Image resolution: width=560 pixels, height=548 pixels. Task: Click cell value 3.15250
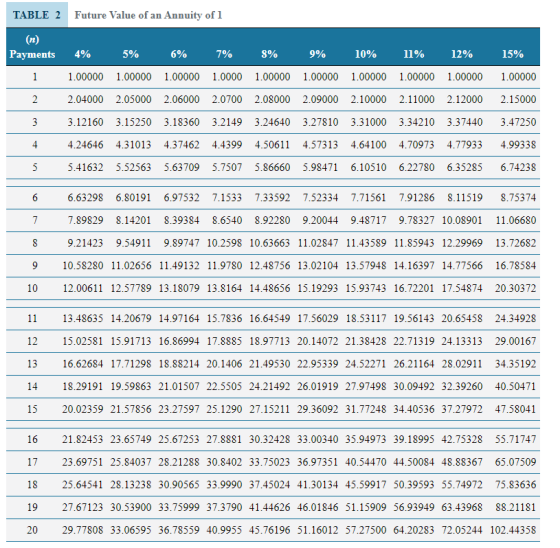click(x=134, y=122)
